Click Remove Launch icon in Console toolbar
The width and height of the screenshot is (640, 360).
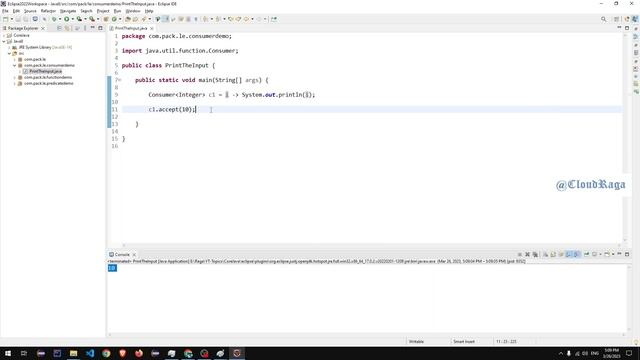[x=527, y=254]
